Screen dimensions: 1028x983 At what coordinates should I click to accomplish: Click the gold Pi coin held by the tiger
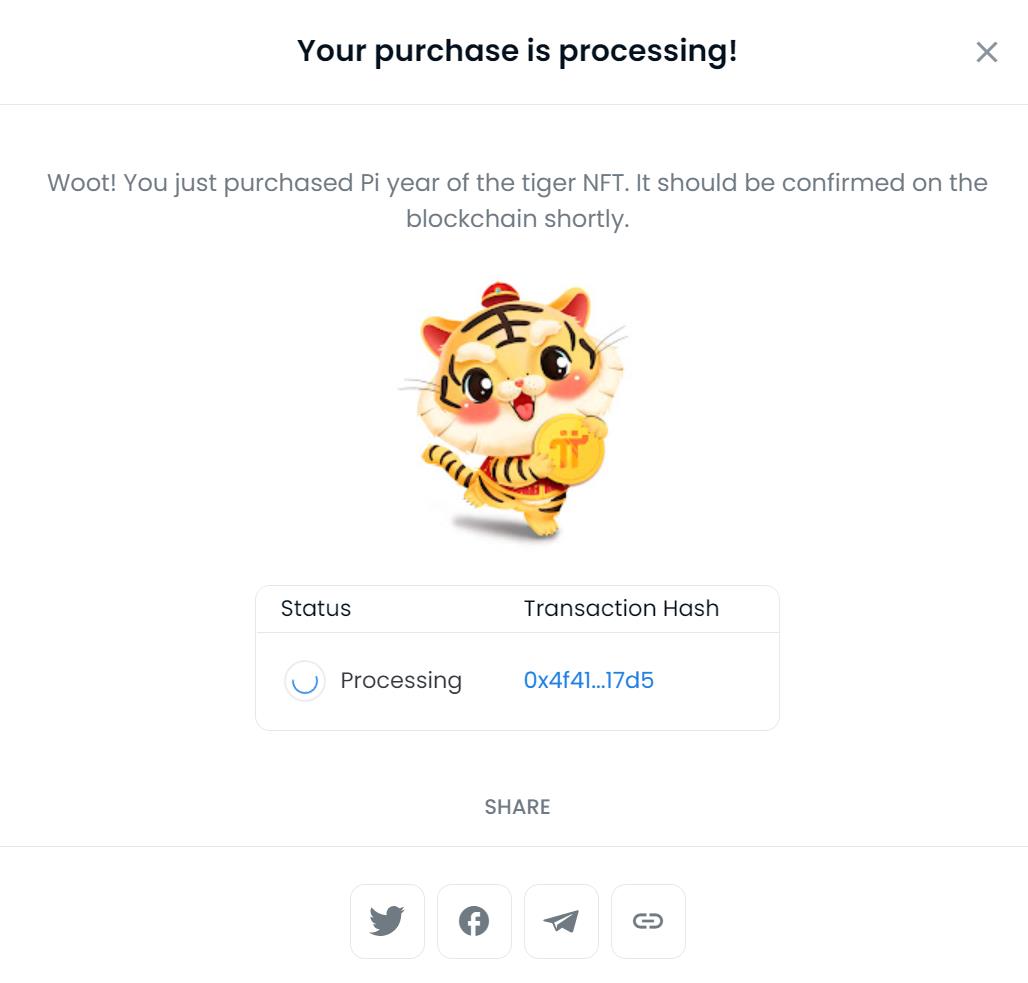point(569,450)
